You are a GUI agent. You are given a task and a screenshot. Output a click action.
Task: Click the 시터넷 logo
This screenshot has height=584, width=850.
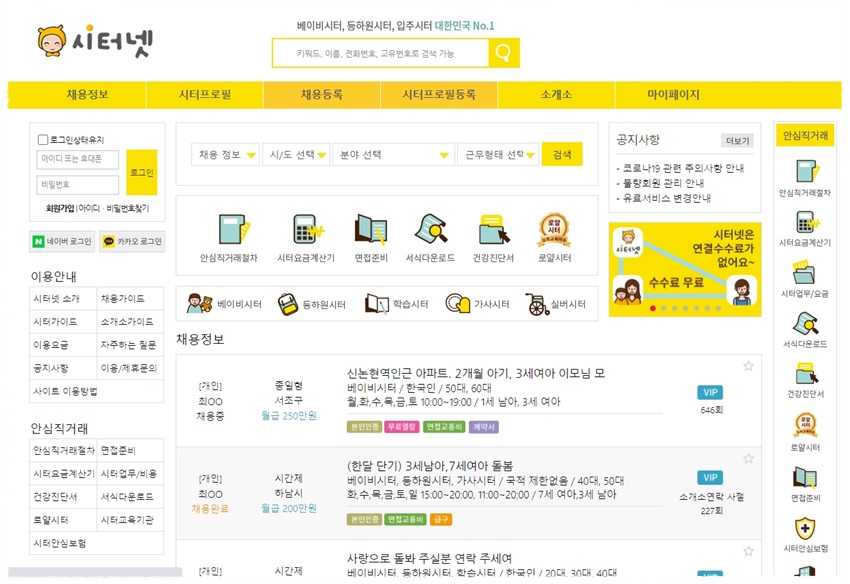[x=95, y=41]
